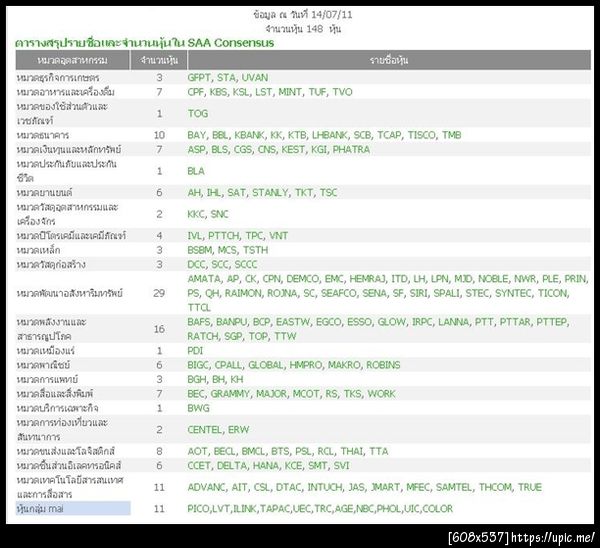Select the GRAMMY ticker
The image size is (600, 548).
point(230,394)
